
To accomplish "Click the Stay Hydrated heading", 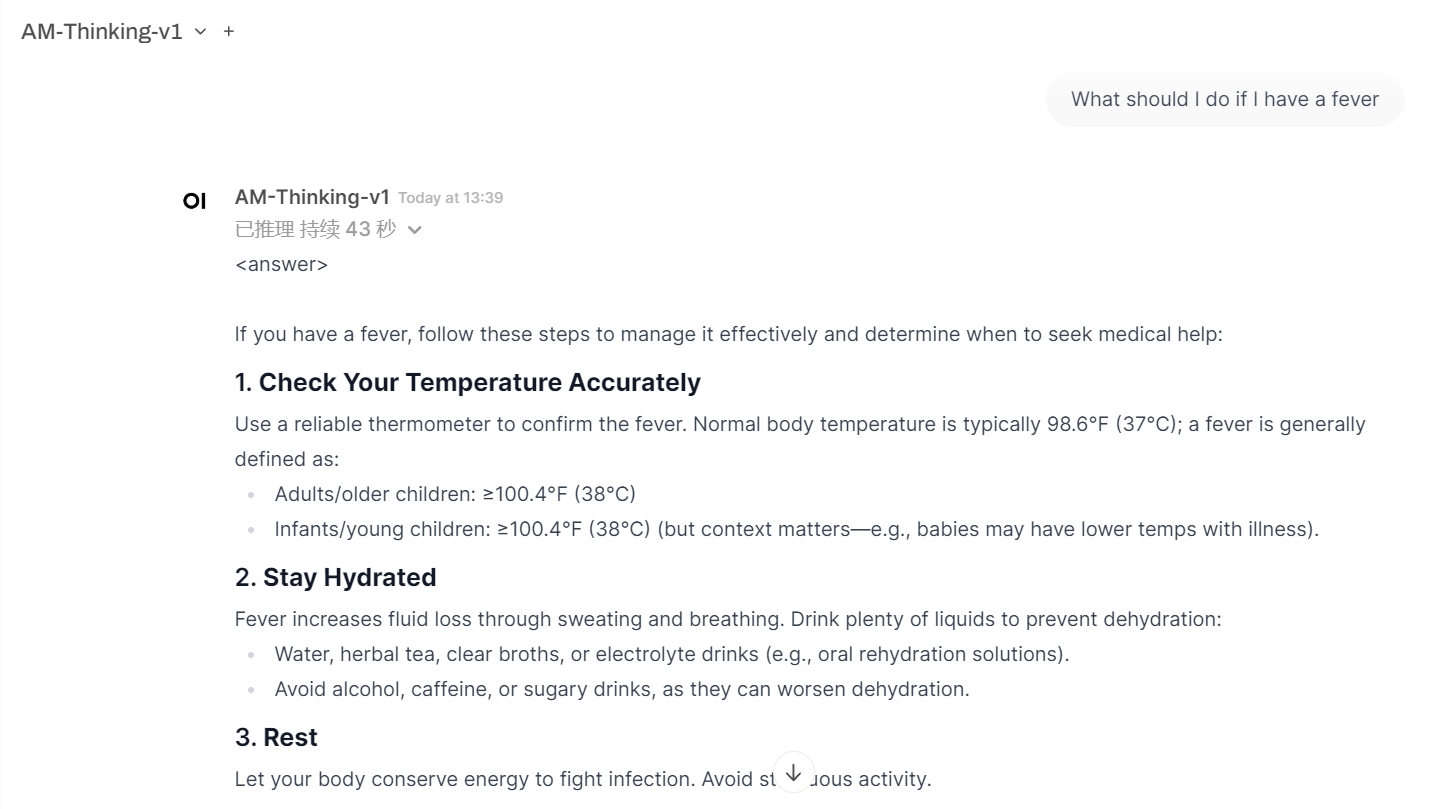I will point(335,578).
